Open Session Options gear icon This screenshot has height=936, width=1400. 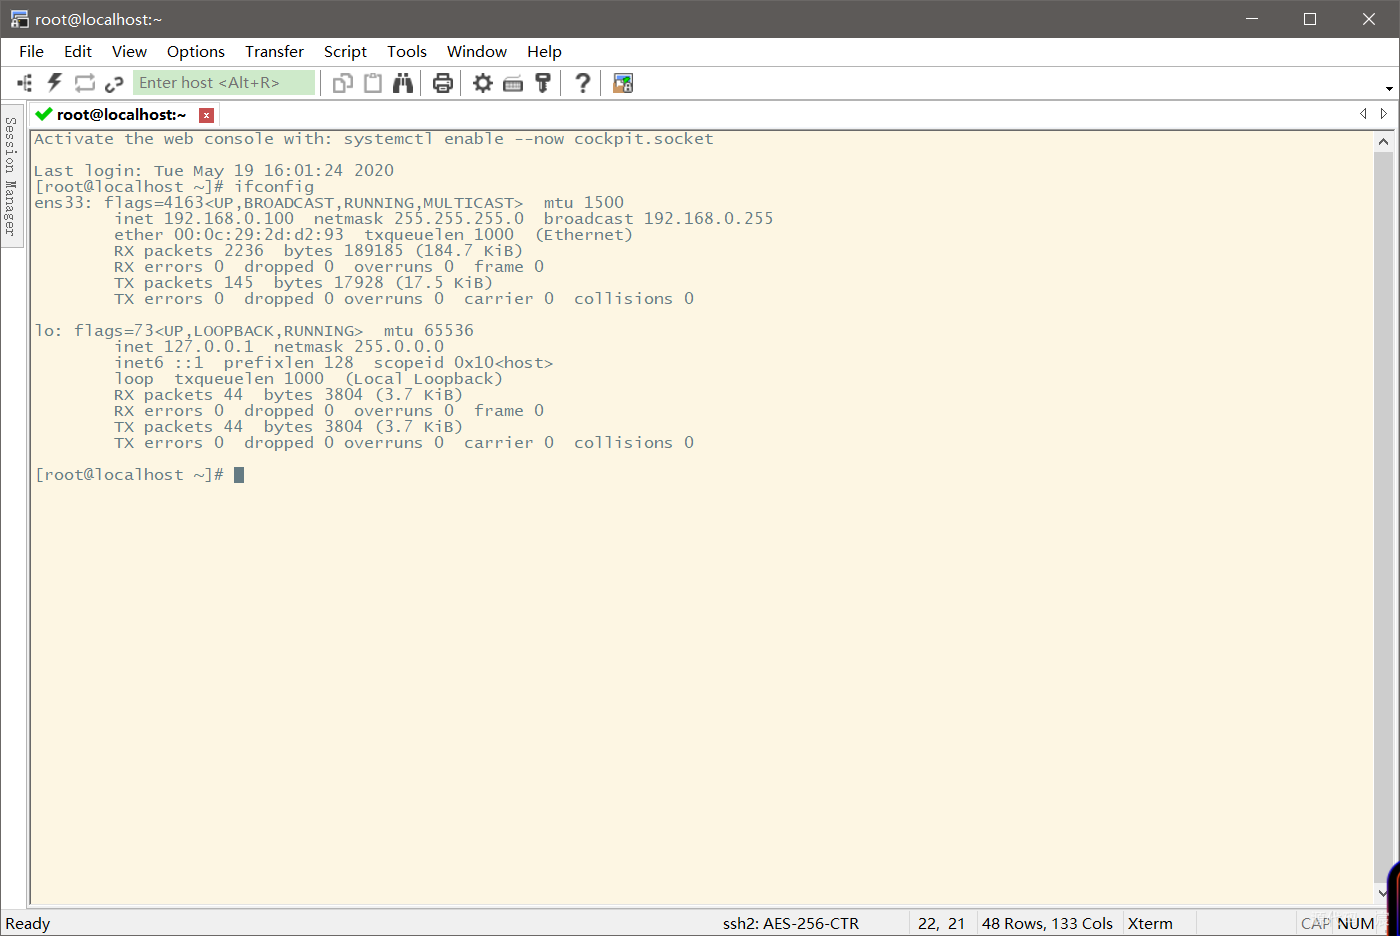tap(483, 83)
